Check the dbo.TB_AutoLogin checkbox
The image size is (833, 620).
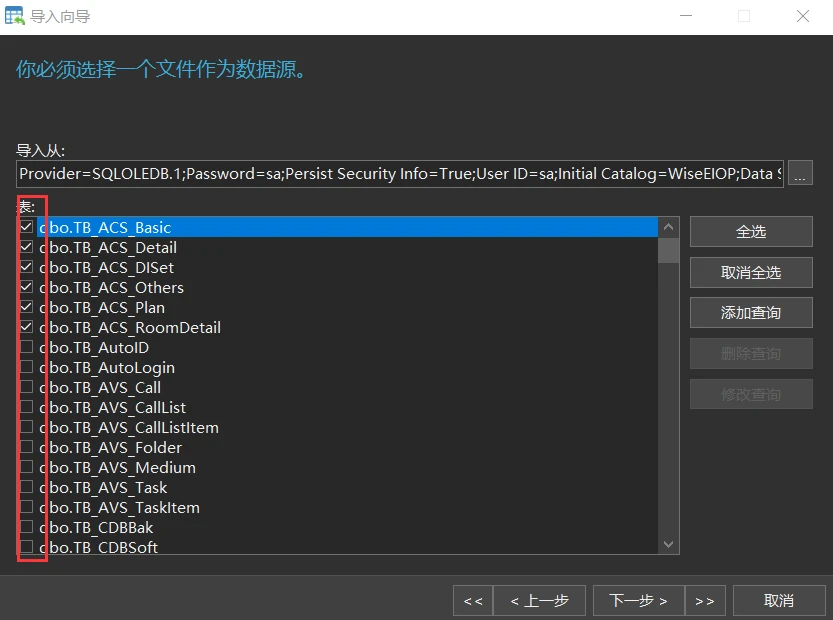click(x=27, y=368)
